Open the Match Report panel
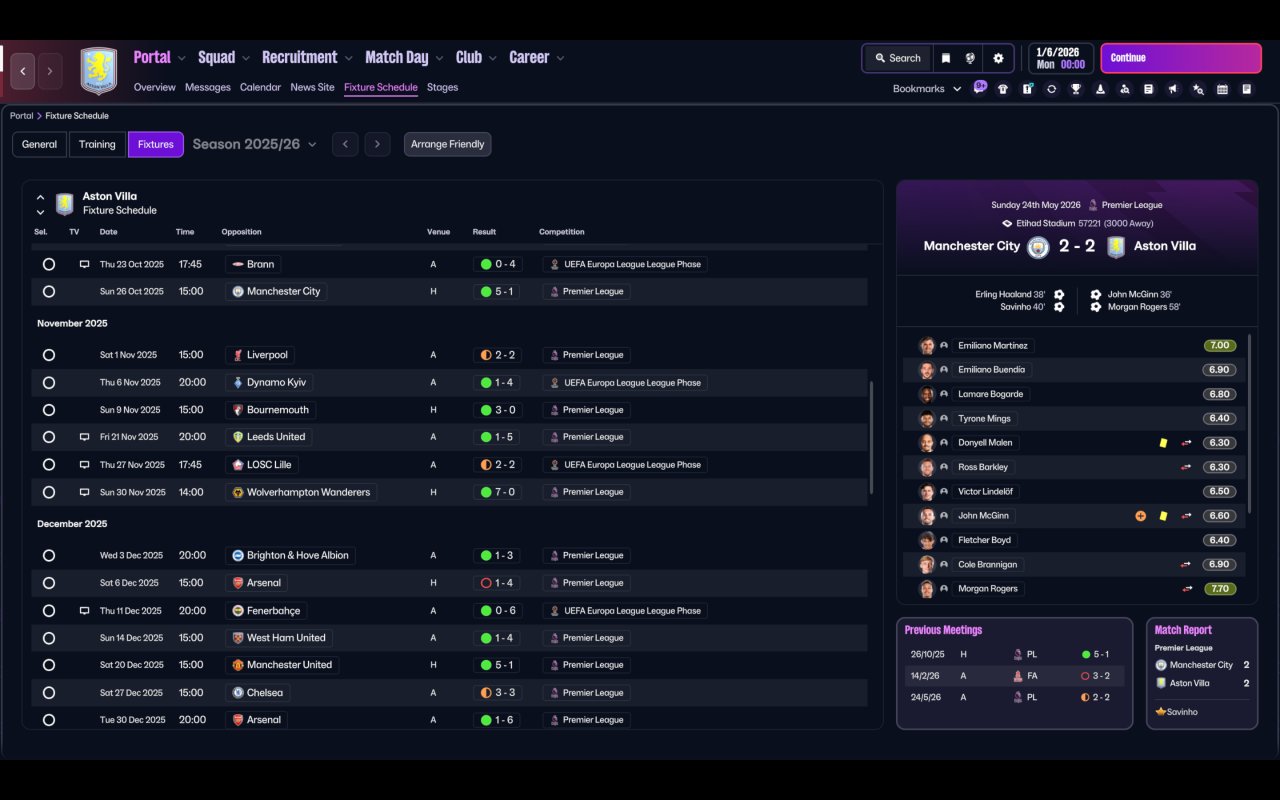The height and width of the screenshot is (800, 1280). pyautogui.click(x=1202, y=673)
